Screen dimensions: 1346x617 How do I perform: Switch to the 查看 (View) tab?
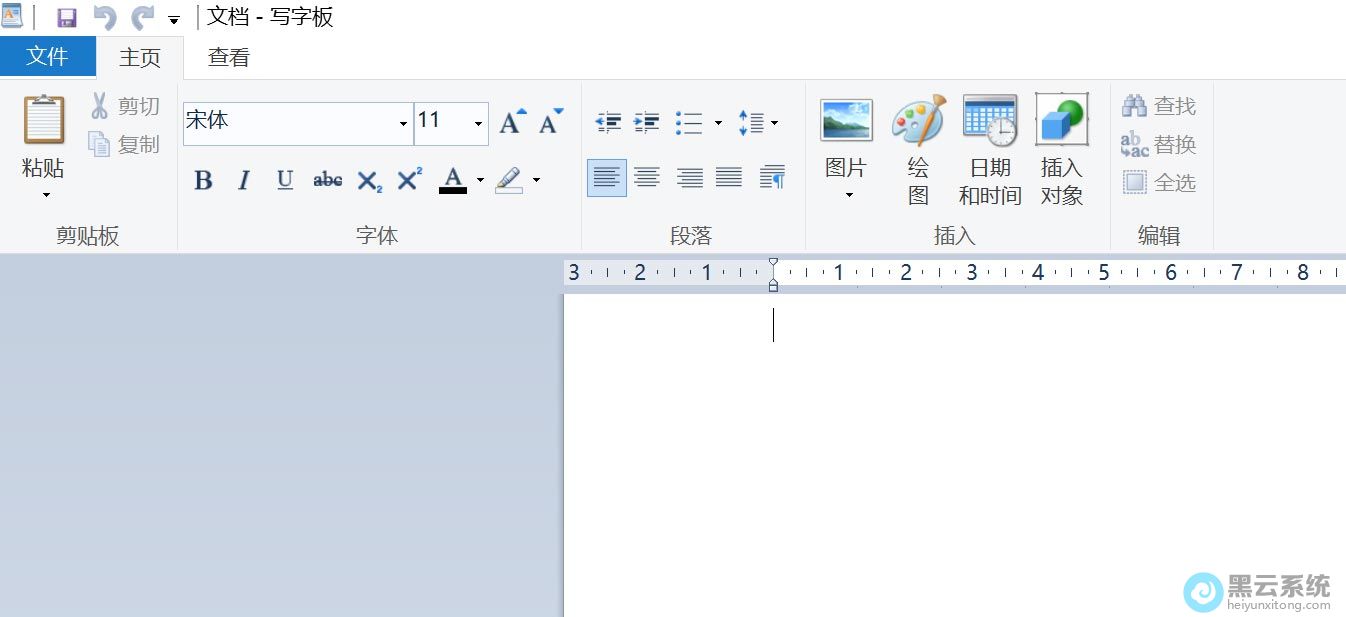tap(228, 58)
